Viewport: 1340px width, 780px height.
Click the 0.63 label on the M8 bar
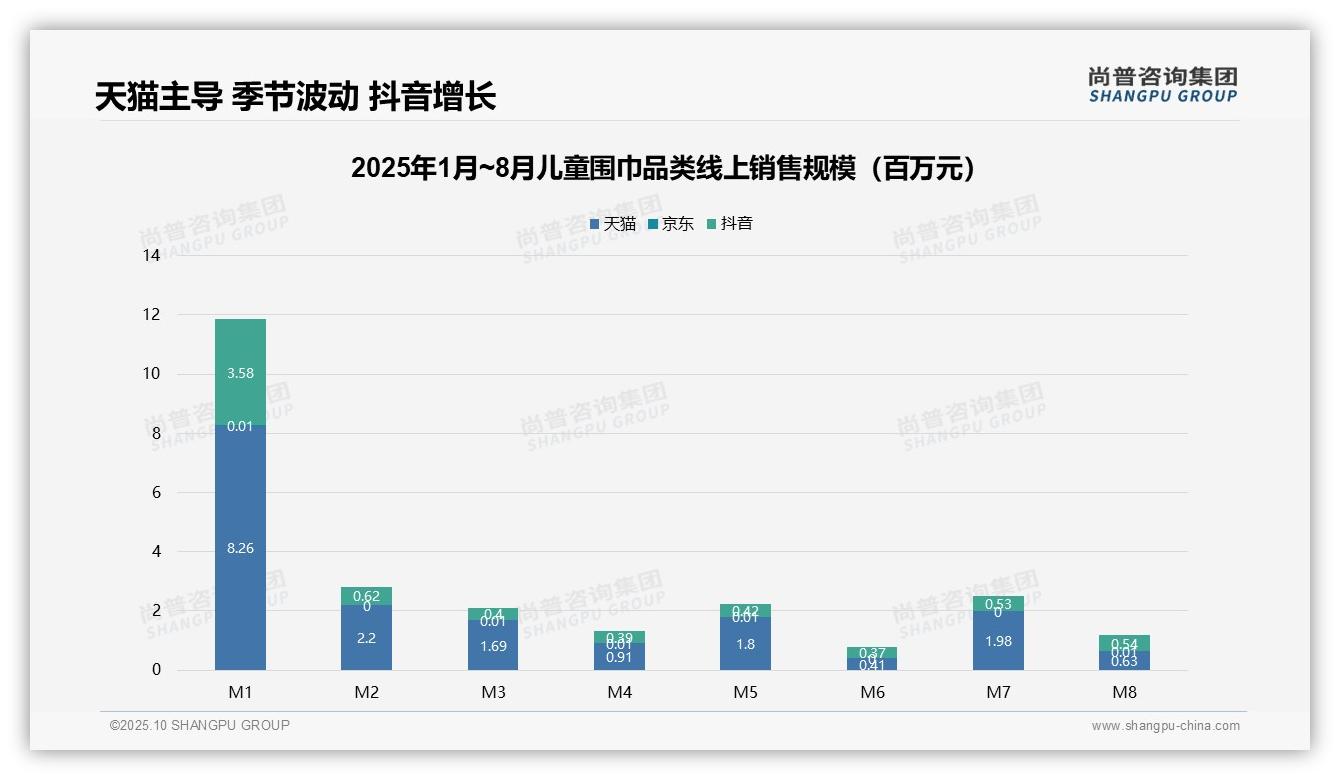[1125, 659]
